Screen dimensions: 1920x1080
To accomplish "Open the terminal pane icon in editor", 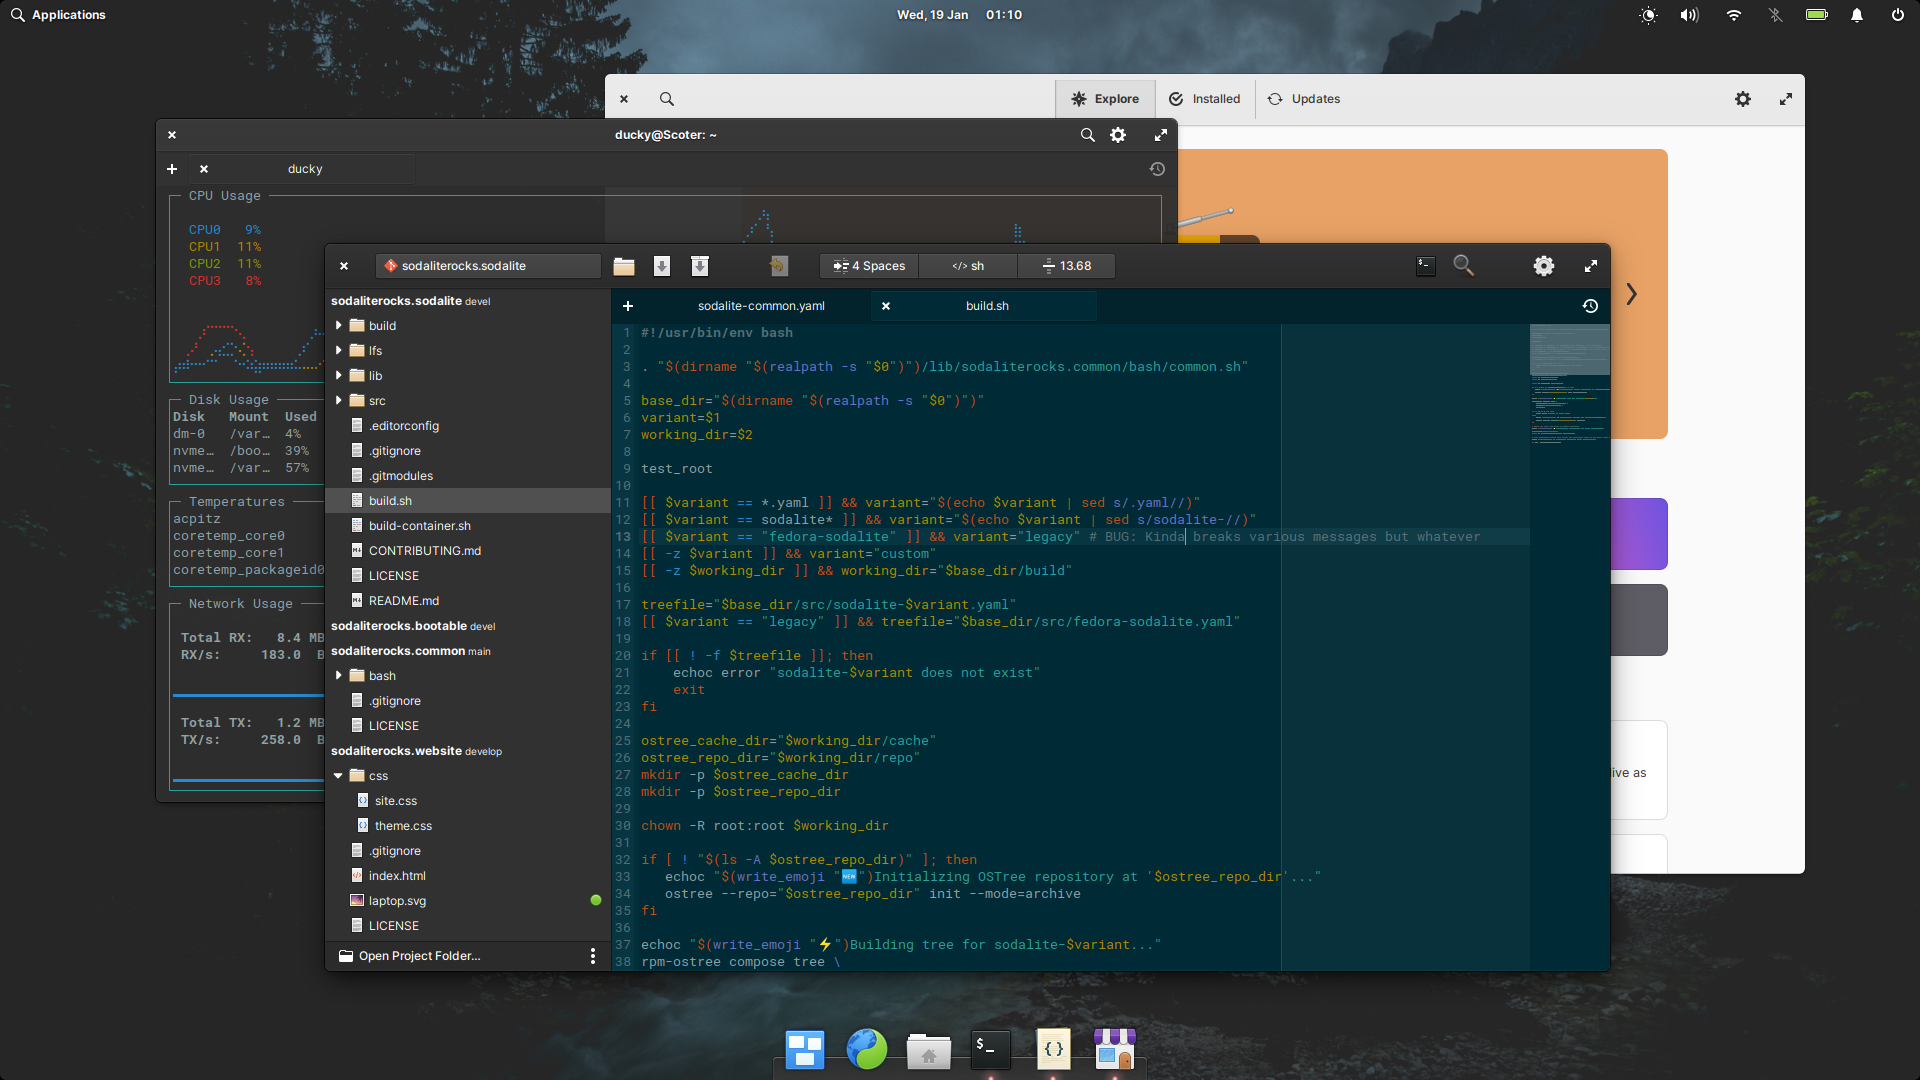I will coord(1426,266).
